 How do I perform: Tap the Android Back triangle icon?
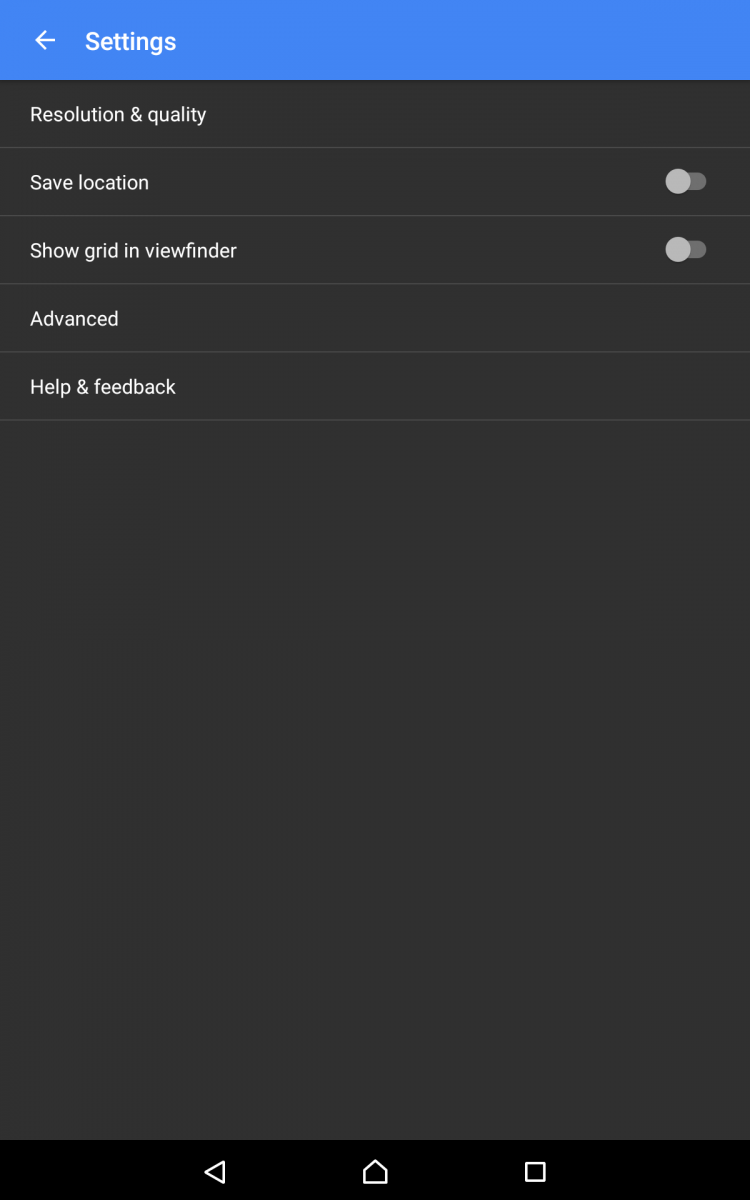[215, 1171]
